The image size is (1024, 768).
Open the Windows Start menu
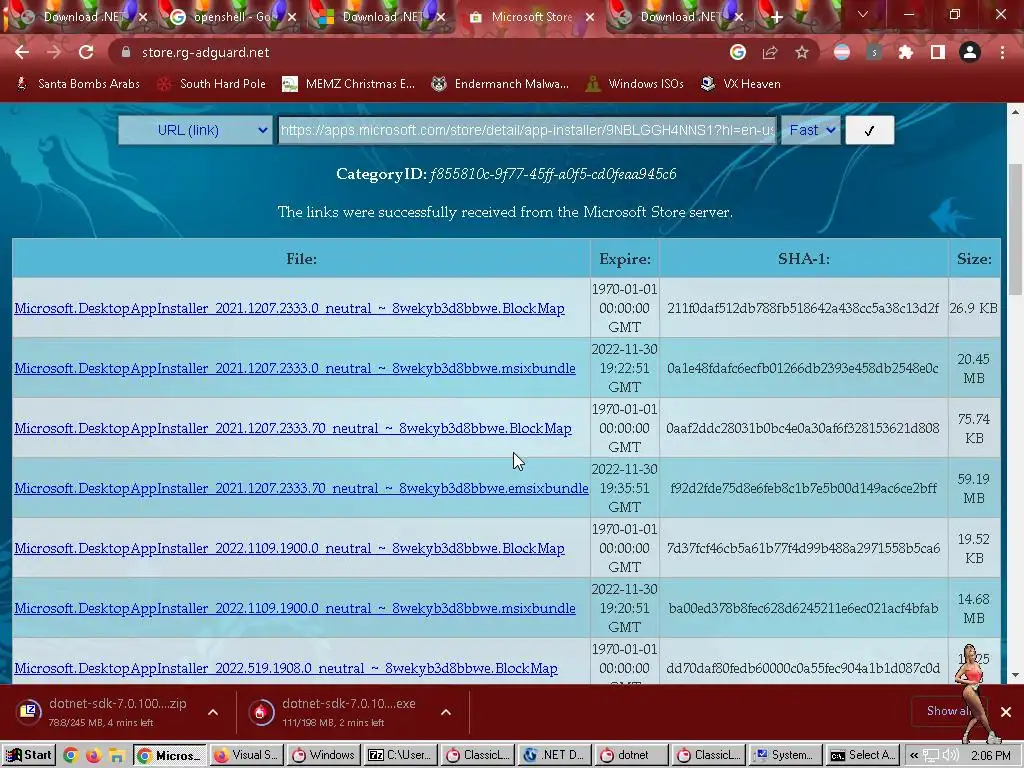point(28,755)
